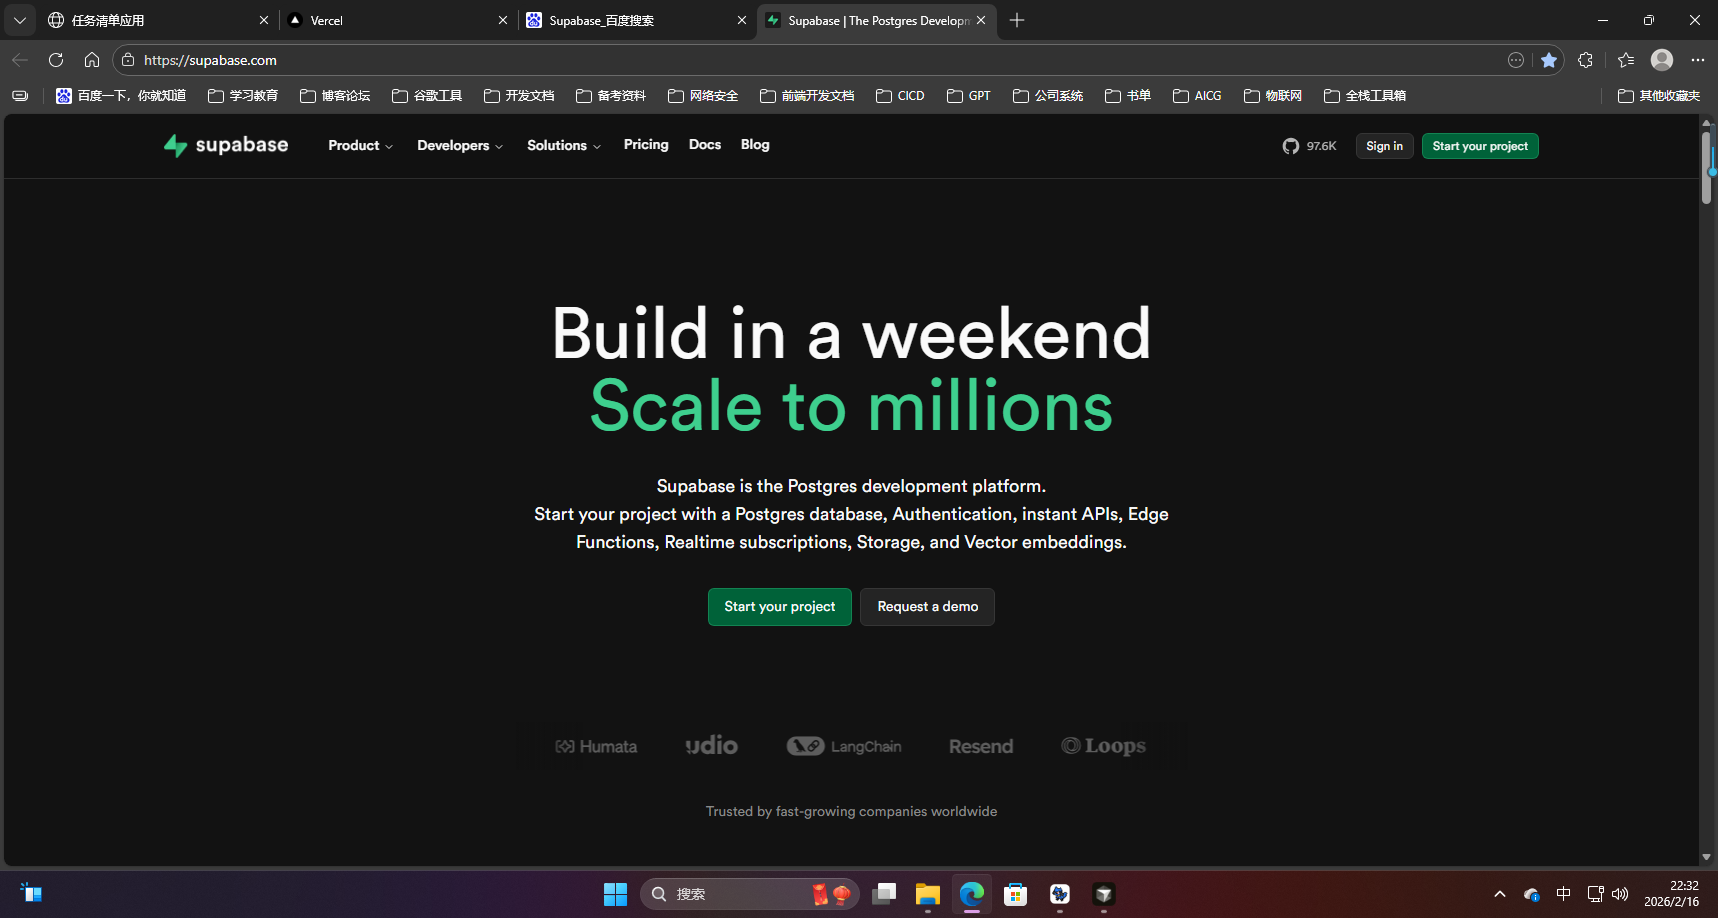The image size is (1718, 918).
Task: Open the Docs link in navigation
Action: click(705, 145)
